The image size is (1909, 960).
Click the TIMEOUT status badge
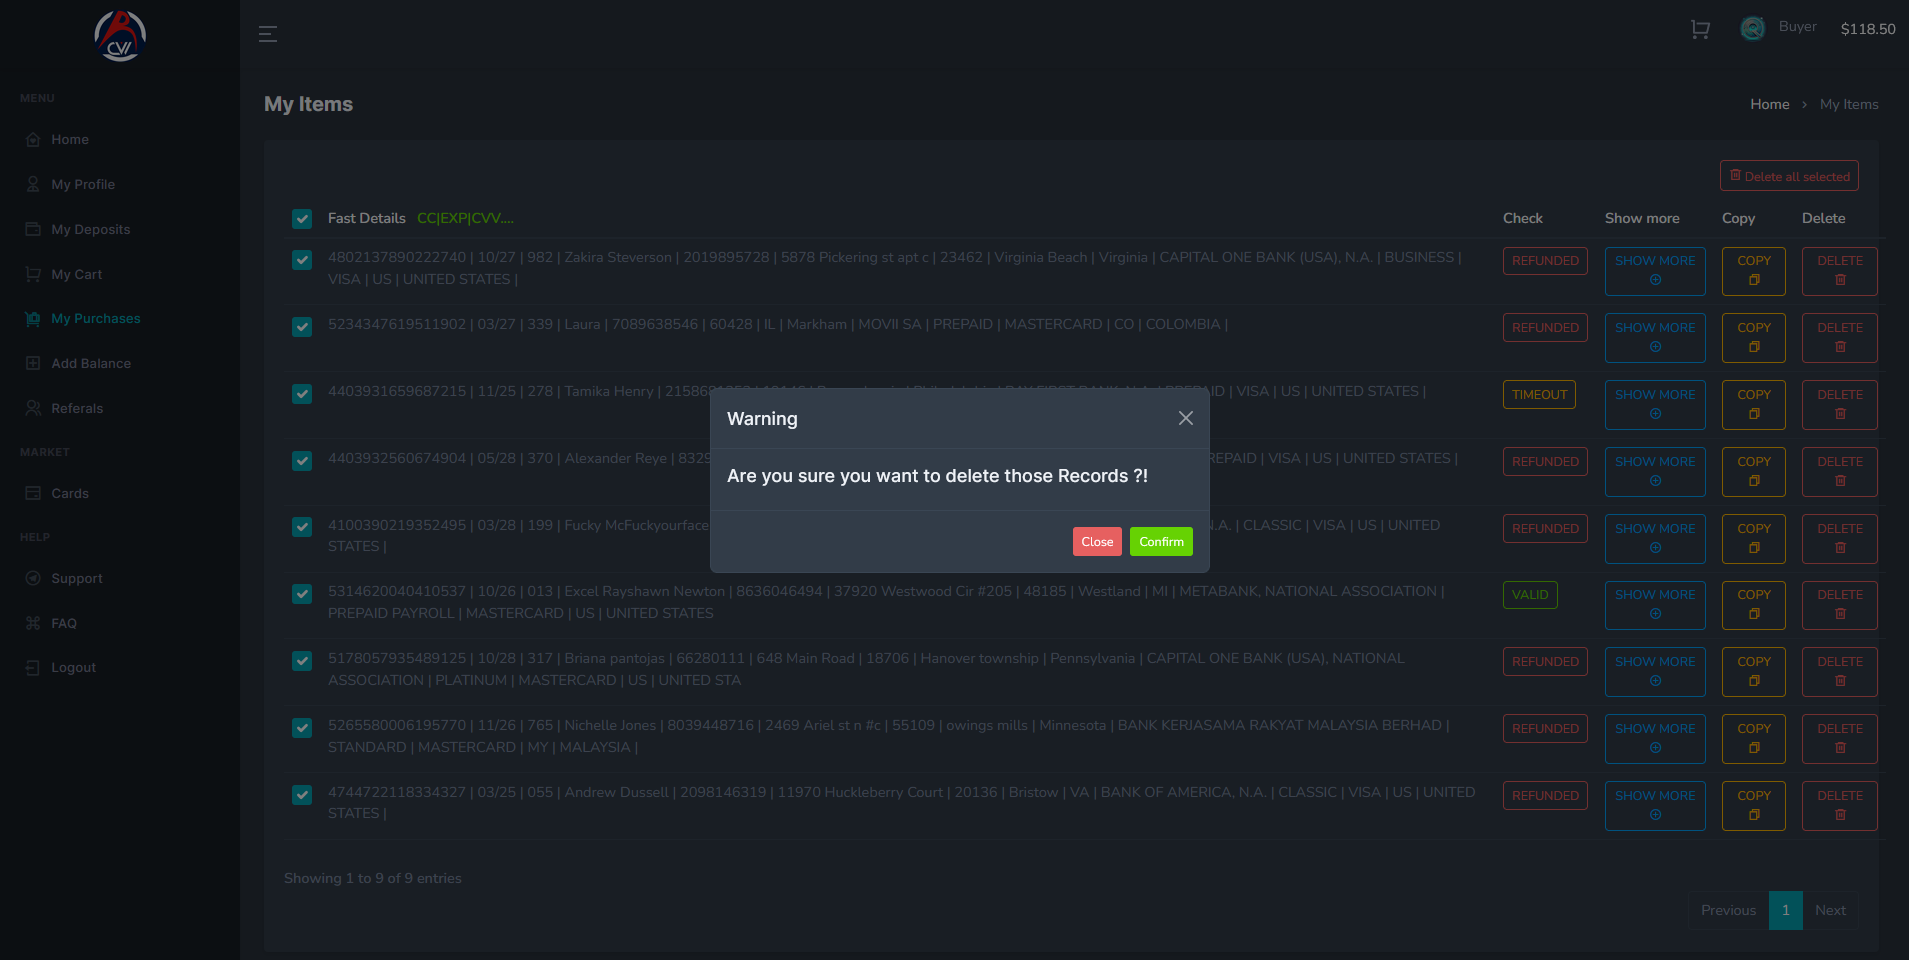coord(1539,394)
